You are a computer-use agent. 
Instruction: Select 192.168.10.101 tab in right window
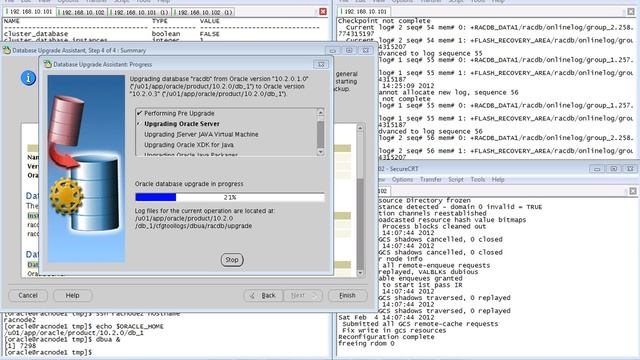364,11
